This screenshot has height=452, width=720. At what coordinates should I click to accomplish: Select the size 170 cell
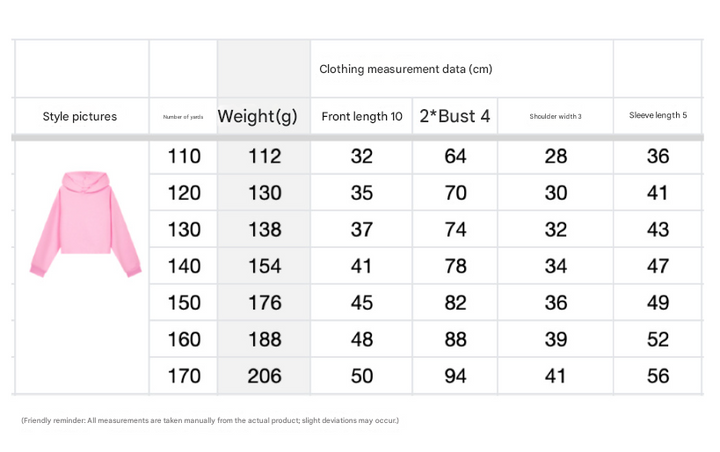[x=184, y=377]
